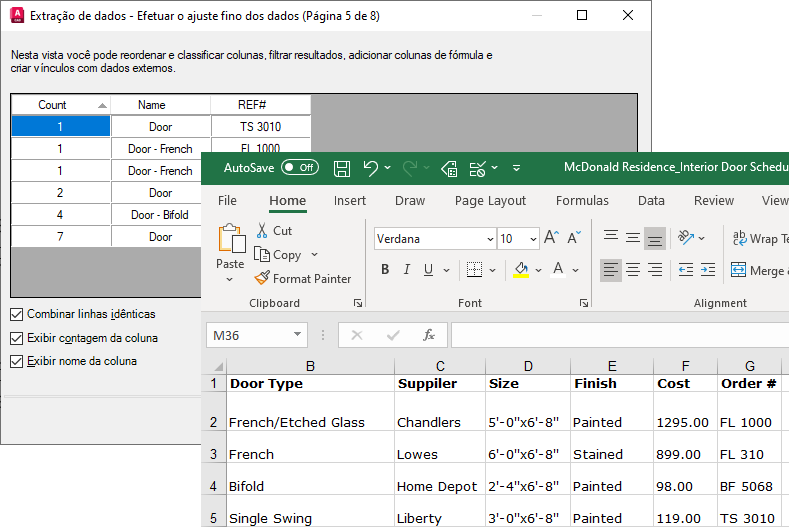Apply Italic formatting
Image resolution: width=789 pixels, height=527 pixels.
pos(407,270)
